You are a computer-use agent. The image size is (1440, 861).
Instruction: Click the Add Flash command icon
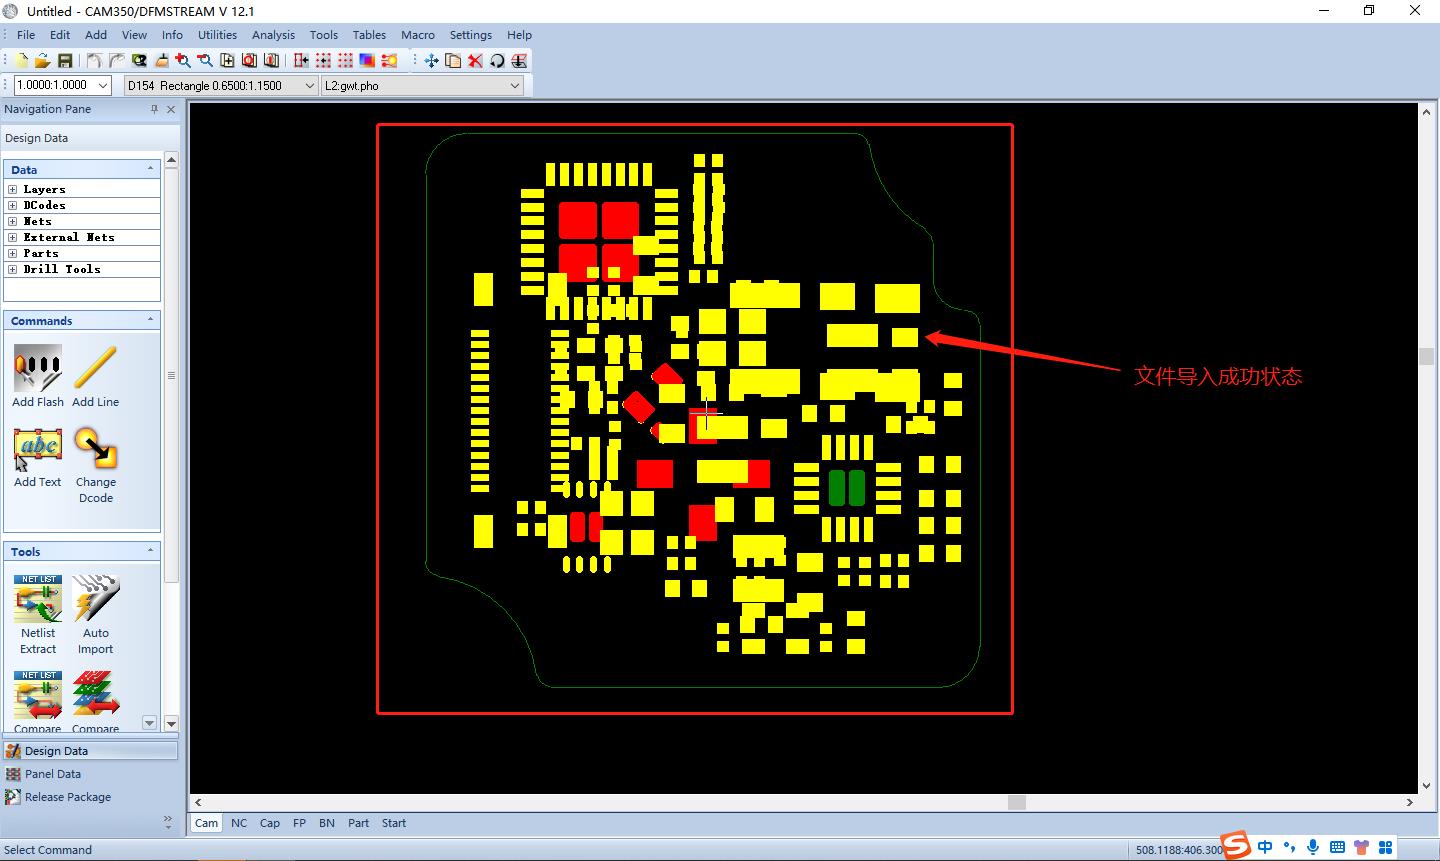pyautogui.click(x=38, y=369)
